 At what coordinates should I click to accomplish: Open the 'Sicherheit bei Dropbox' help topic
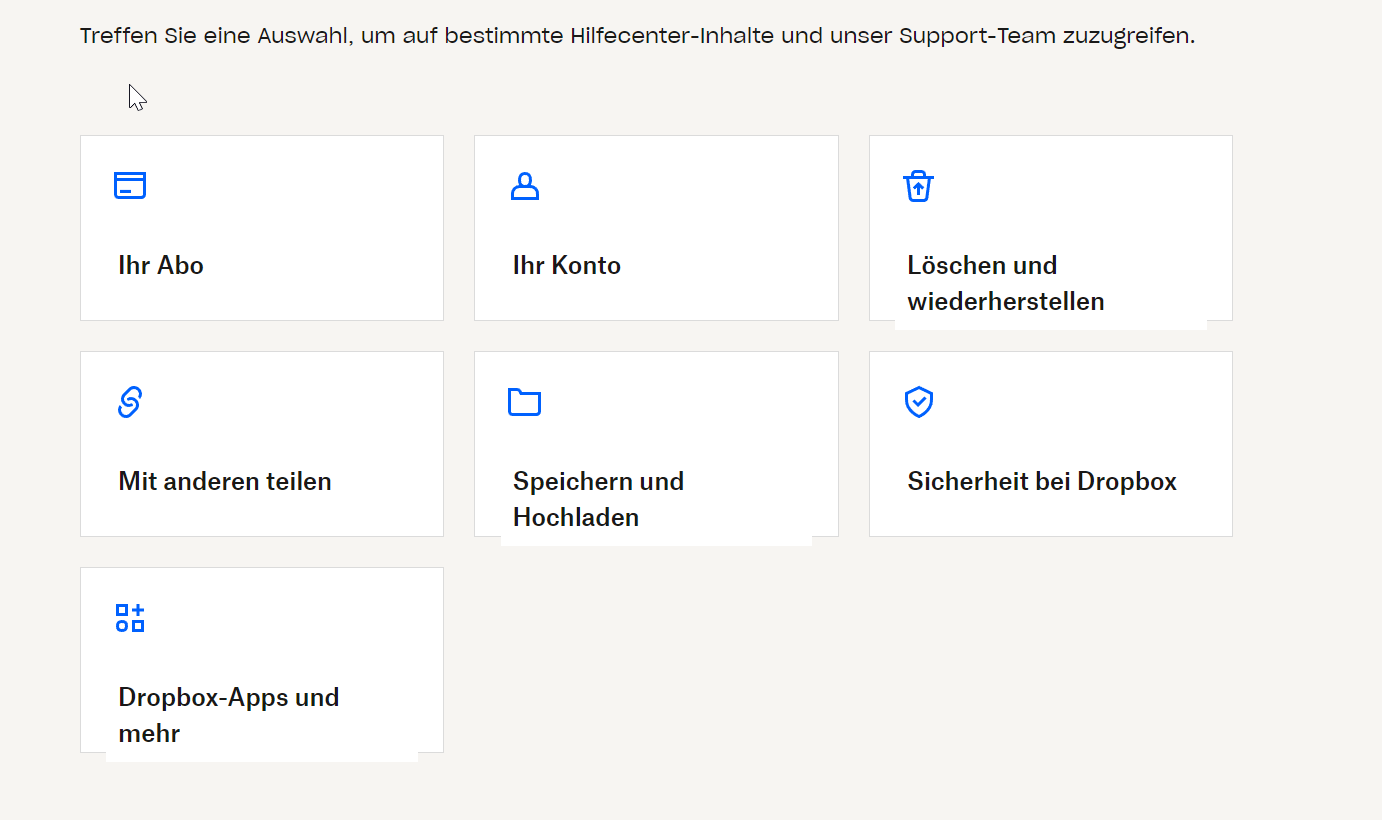tap(1042, 481)
